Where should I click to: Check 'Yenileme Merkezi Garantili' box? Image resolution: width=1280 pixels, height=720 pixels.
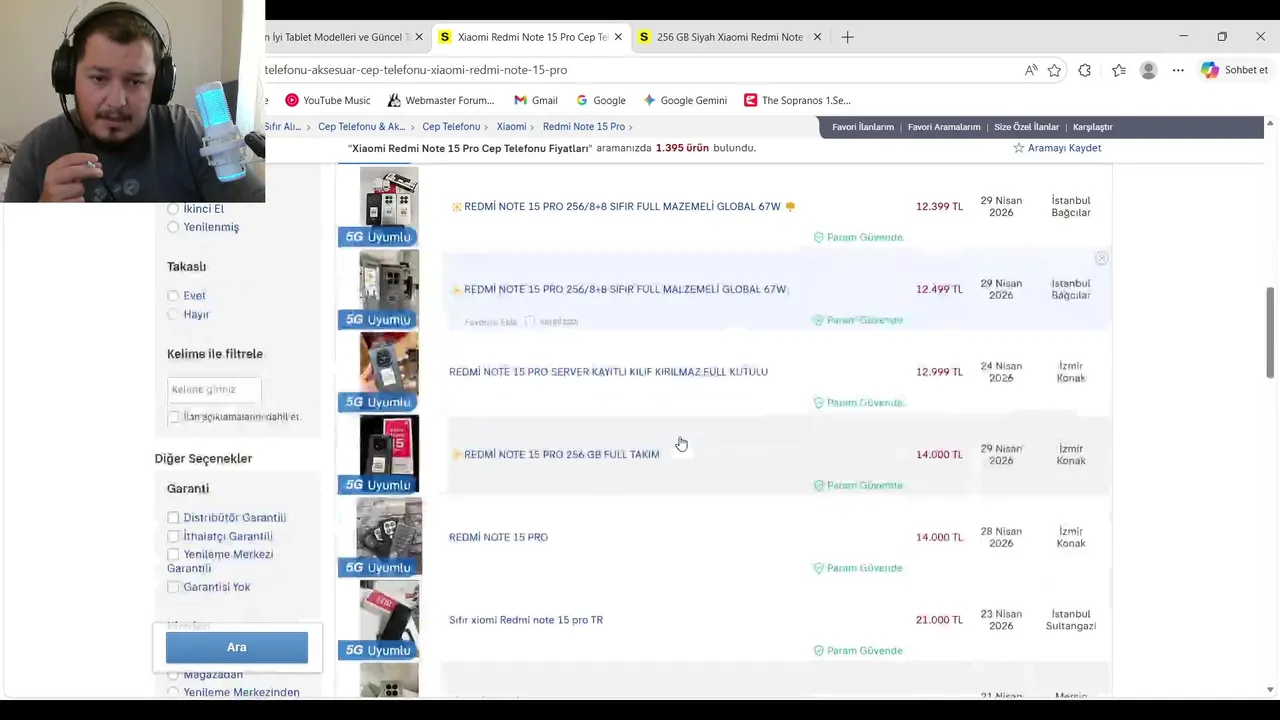(x=173, y=554)
